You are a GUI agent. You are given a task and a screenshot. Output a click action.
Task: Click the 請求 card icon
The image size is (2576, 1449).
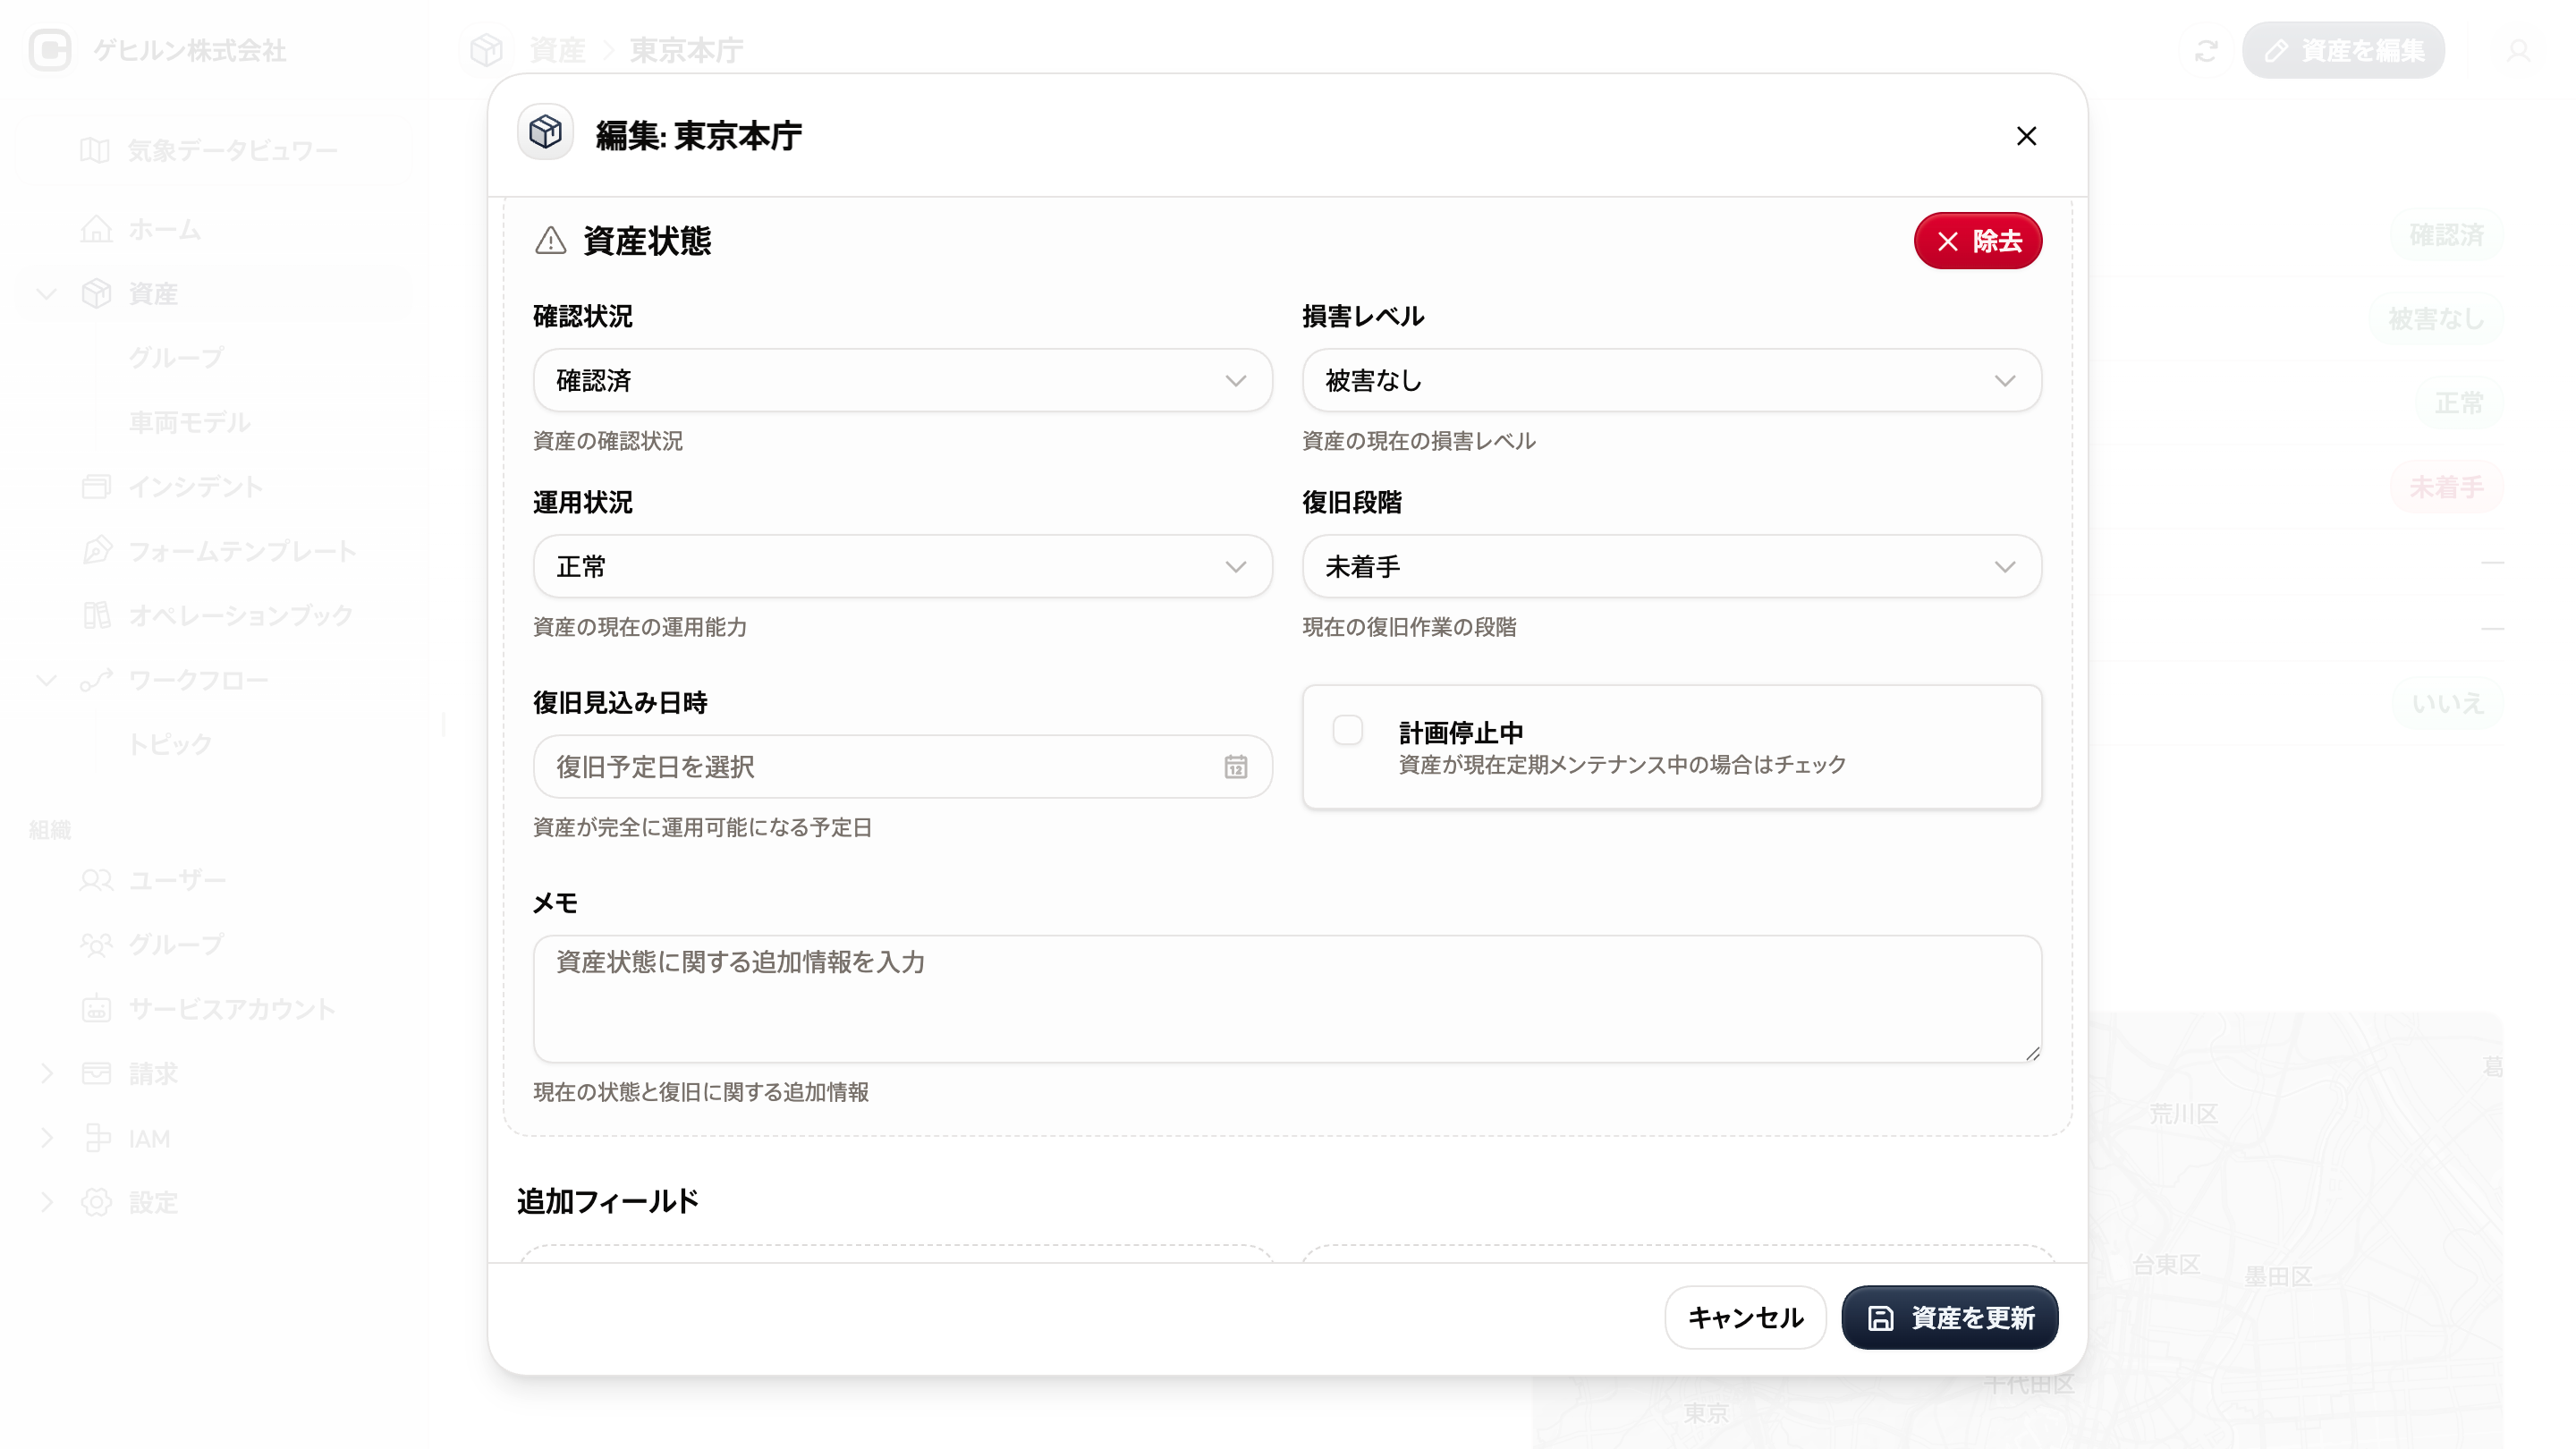click(96, 1073)
